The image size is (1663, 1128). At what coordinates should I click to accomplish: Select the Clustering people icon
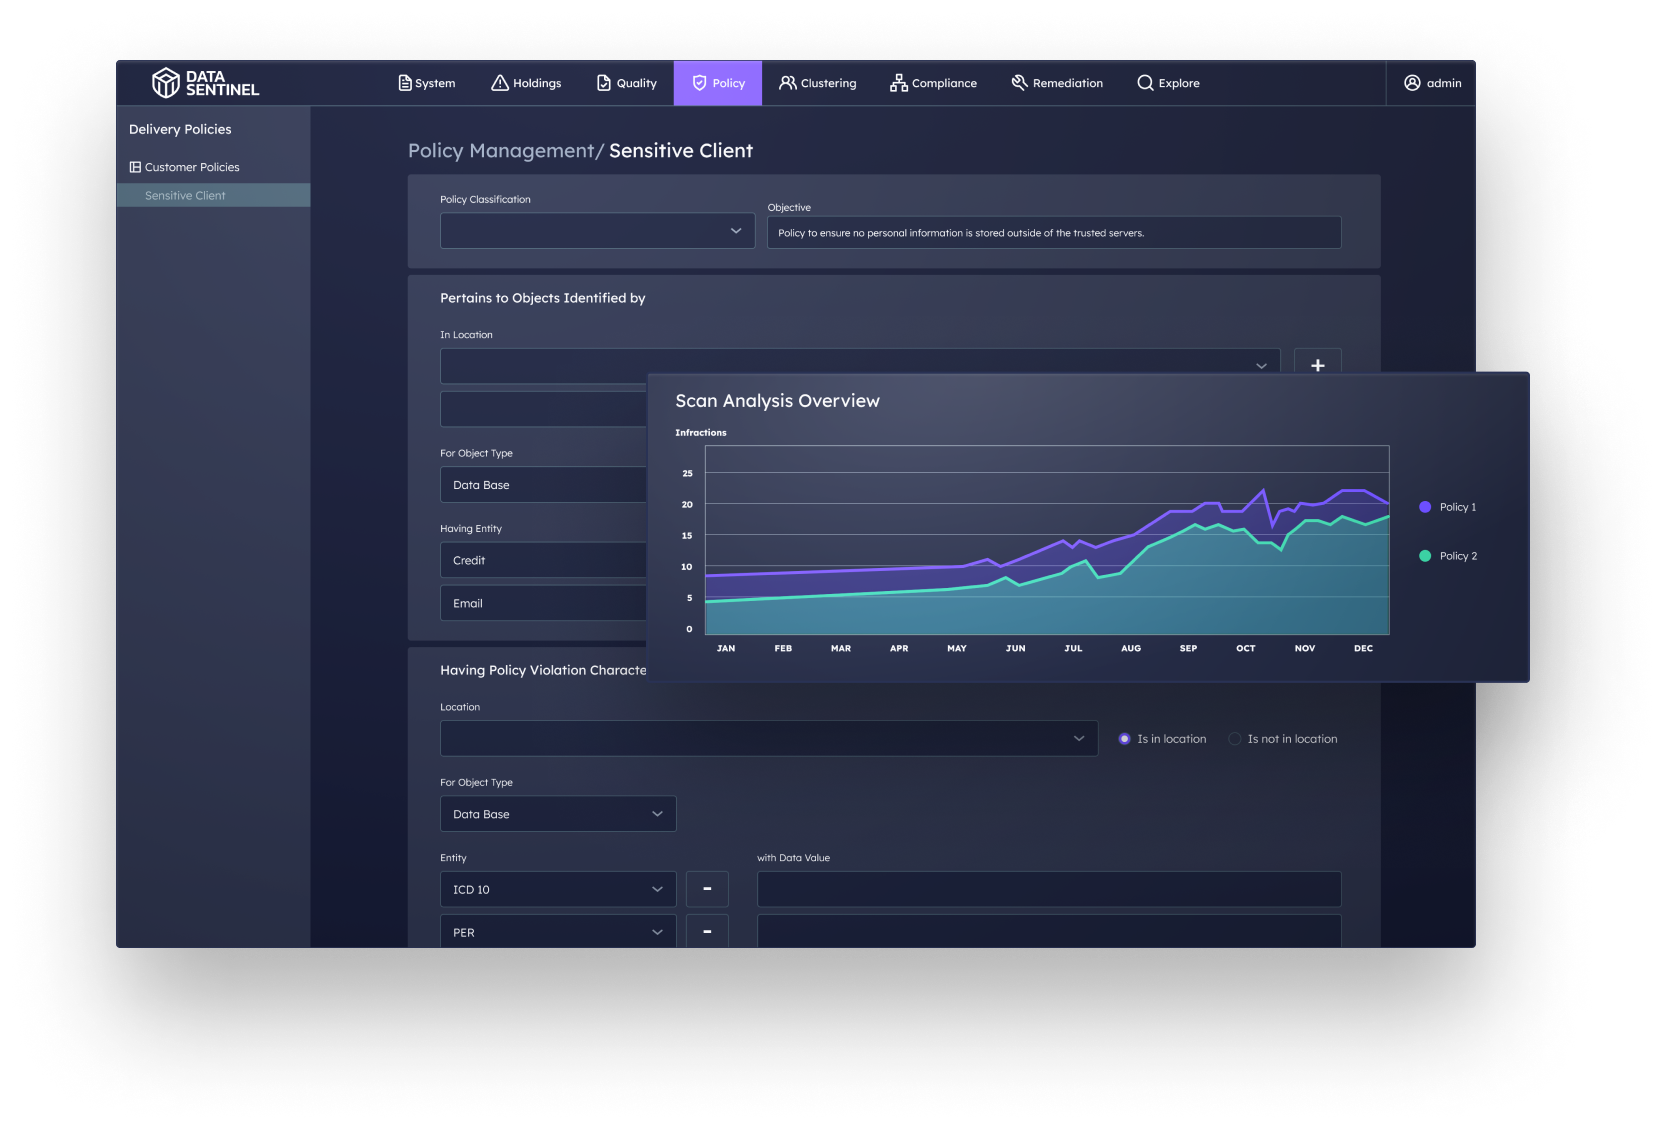(x=789, y=83)
